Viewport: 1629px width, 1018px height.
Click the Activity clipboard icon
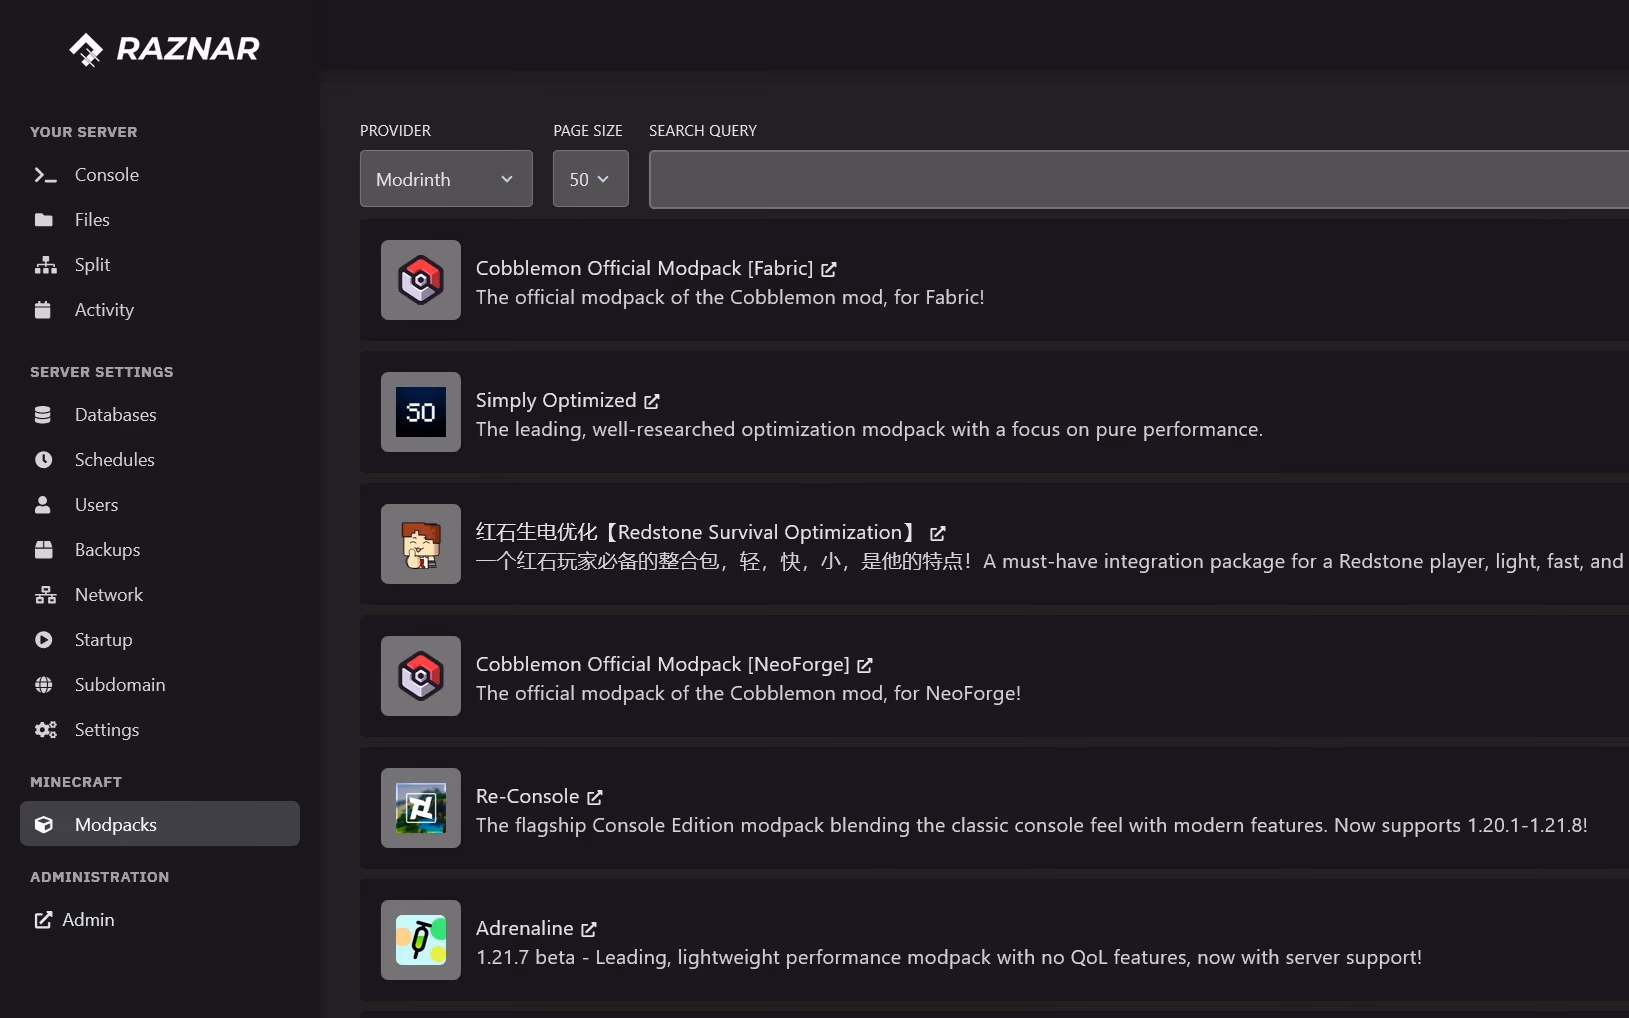point(43,310)
